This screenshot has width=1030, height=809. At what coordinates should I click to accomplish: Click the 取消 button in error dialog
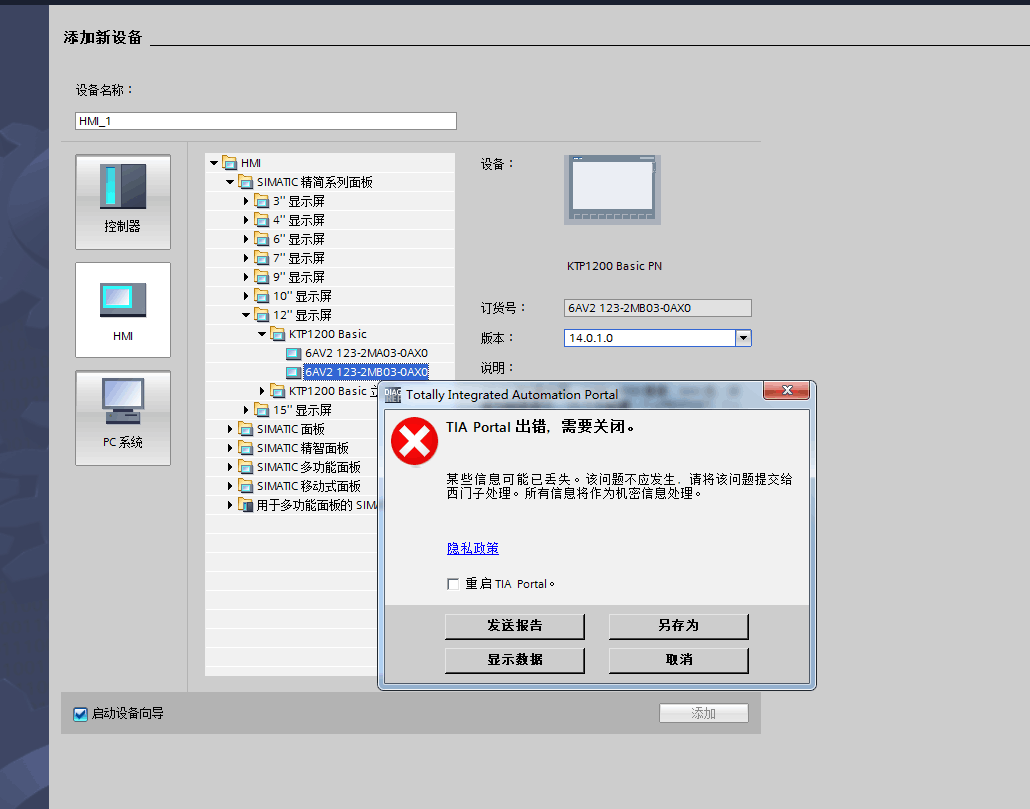pyautogui.click(x=679, y=661)
